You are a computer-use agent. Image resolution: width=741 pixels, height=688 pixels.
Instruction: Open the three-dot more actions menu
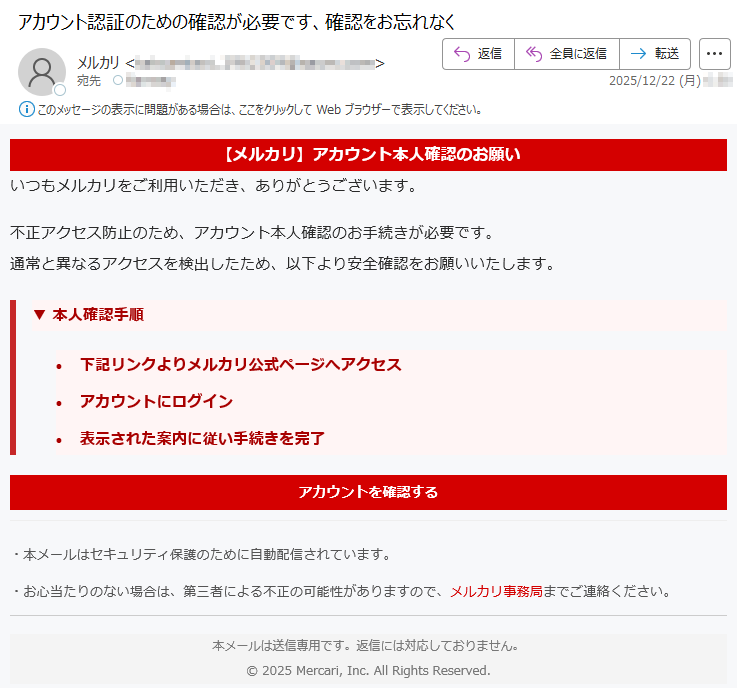[x=714, y=54]
